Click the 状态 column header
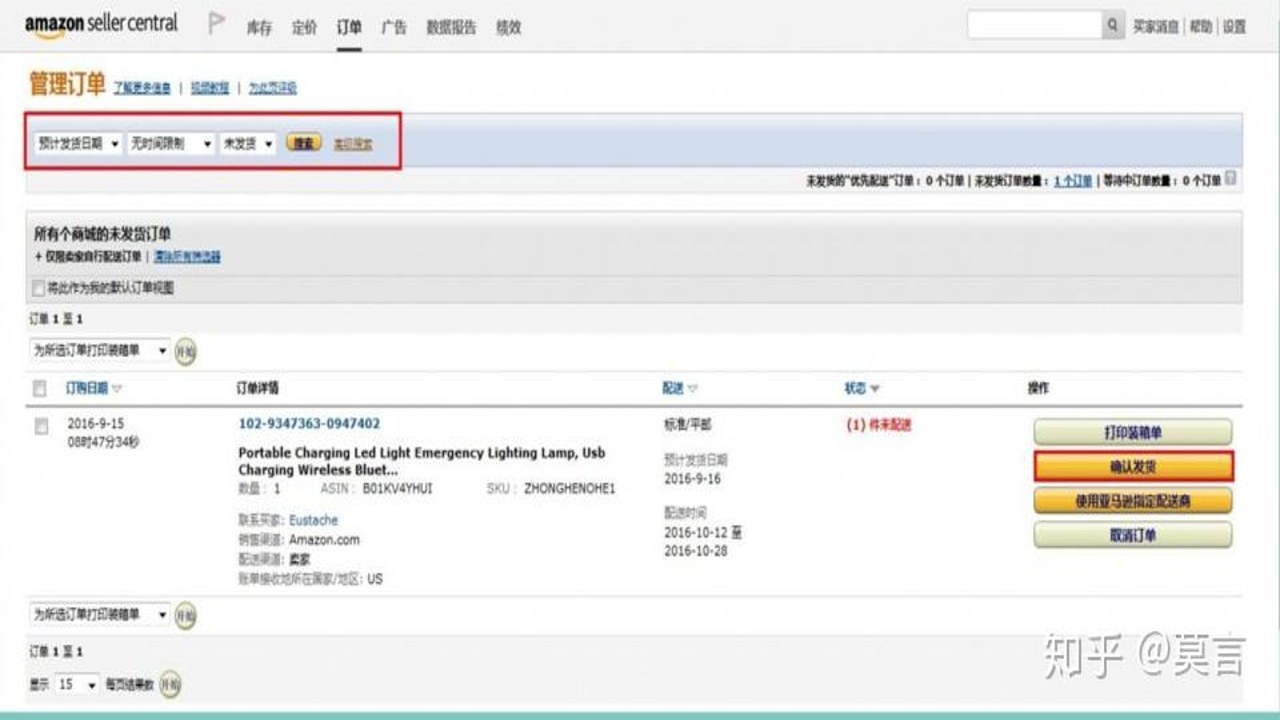The image size is (1280, 720). point(855,388)
